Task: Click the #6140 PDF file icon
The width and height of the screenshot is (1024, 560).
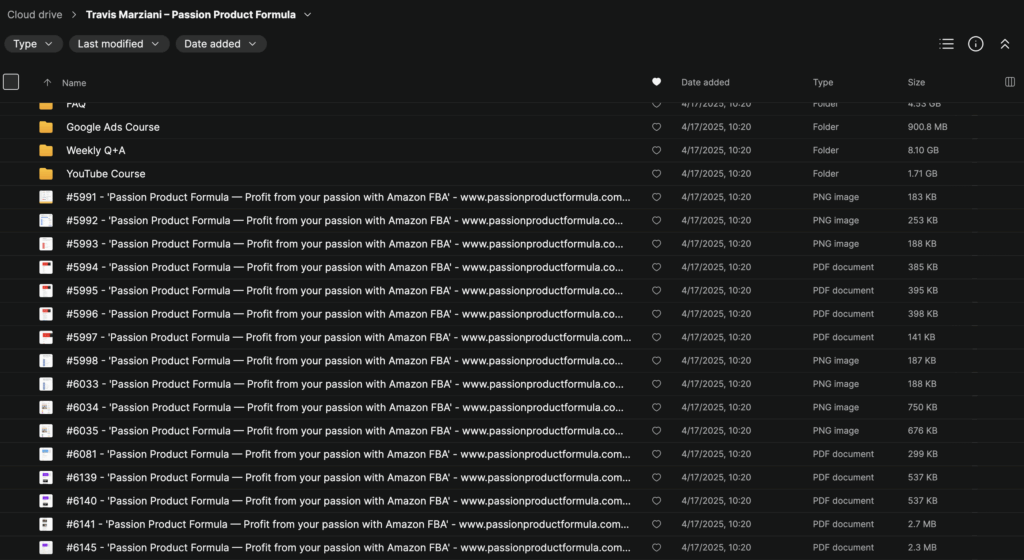Action: click(46, 501)
